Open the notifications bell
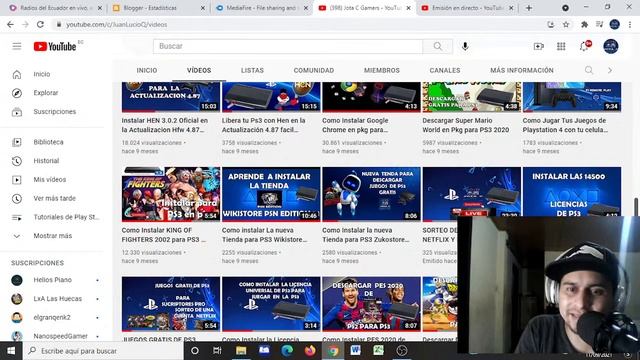Screen dimensions: 640x360 (x=584, y=46)
